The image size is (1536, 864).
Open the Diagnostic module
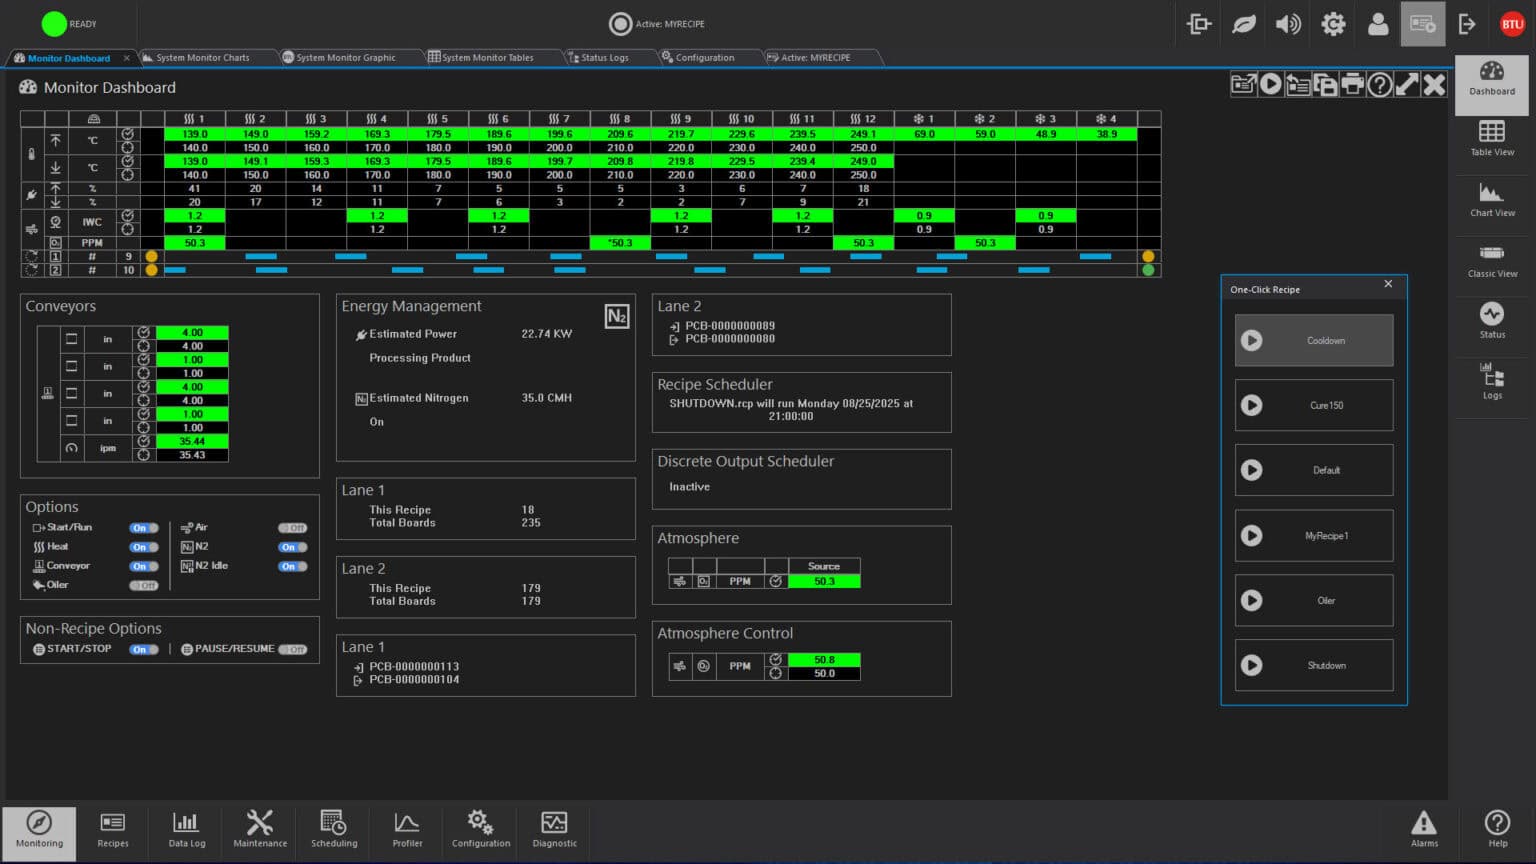click(554, 829)
